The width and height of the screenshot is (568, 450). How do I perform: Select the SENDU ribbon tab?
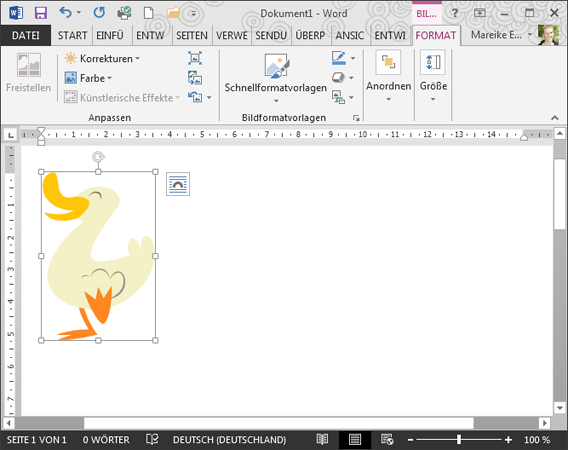click(271, 36)
